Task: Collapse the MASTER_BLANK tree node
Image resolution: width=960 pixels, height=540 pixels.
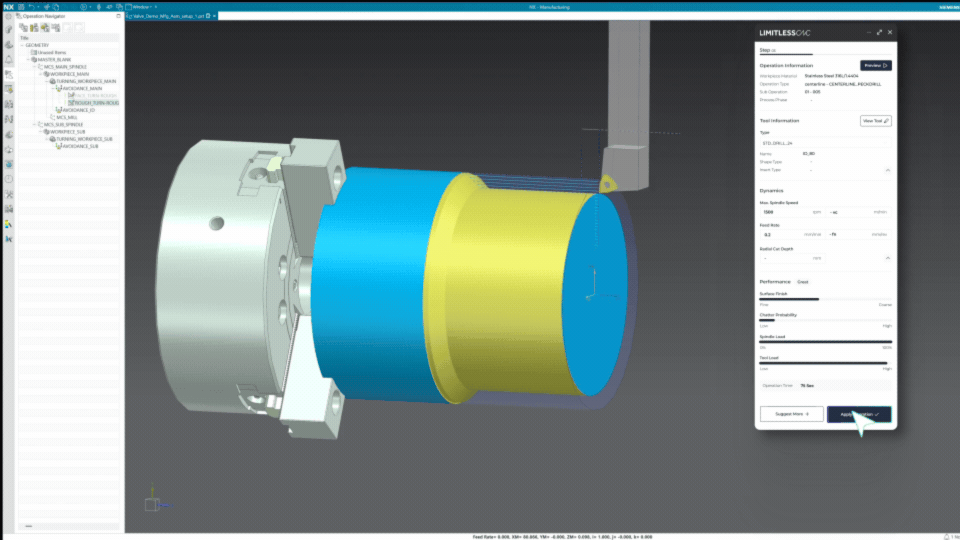Action: point(28,59)
